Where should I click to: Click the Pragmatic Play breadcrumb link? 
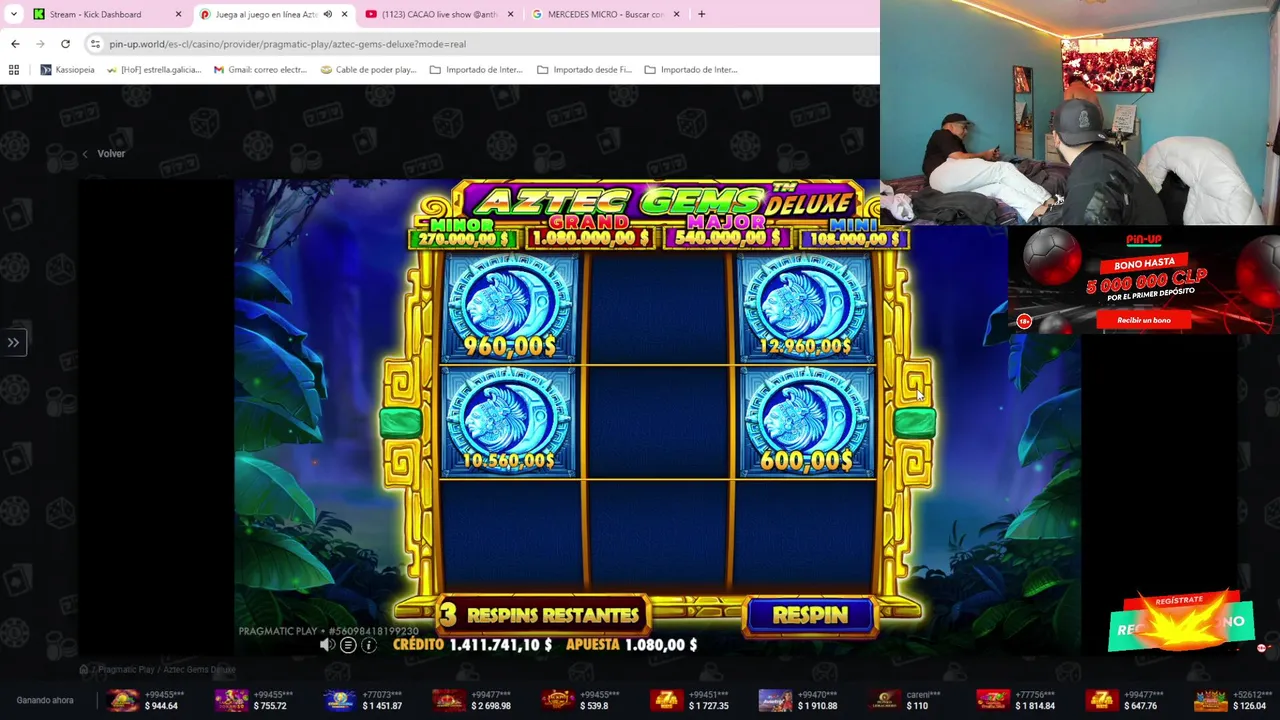click(x=126, y=670)
